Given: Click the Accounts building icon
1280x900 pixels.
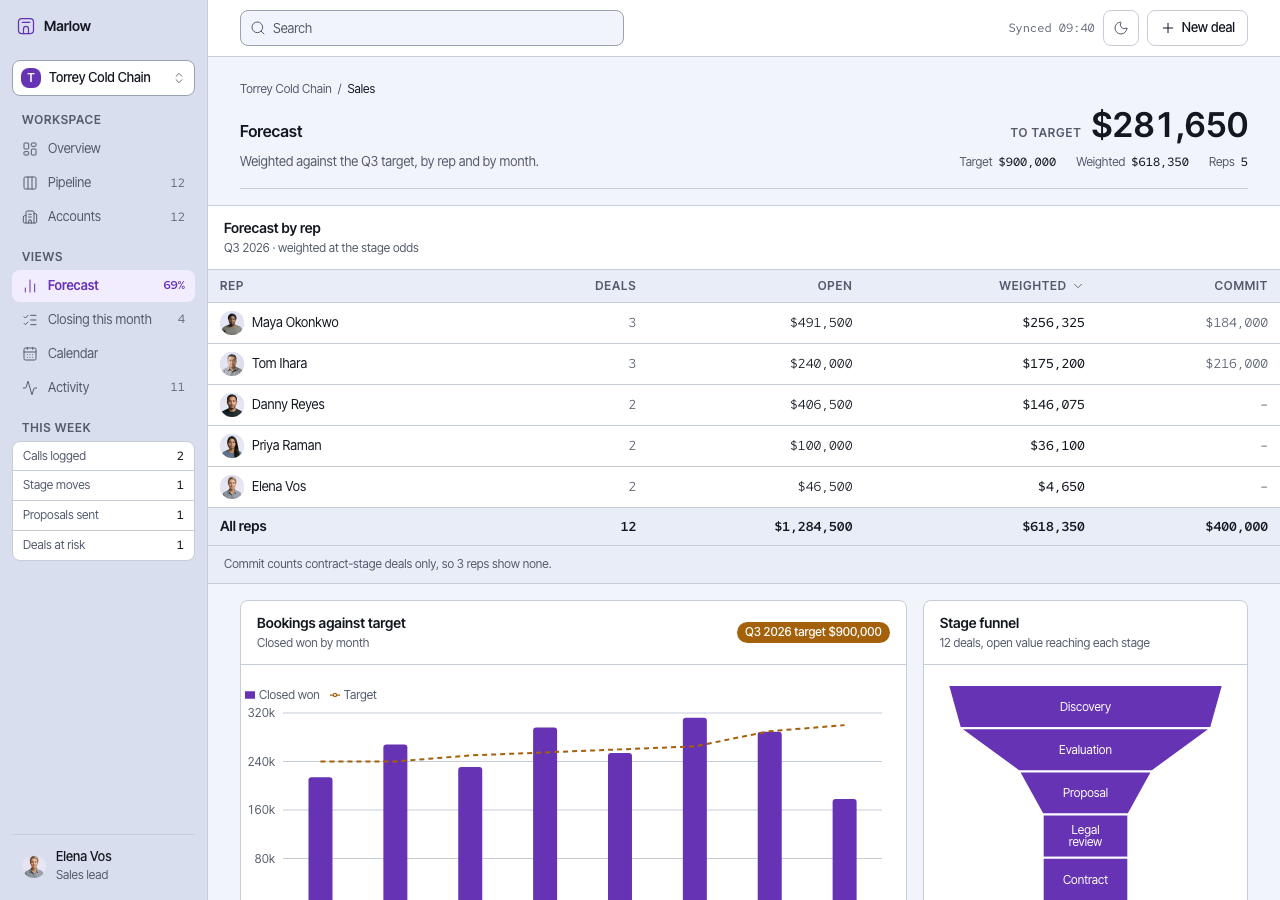Looking at the screenshot, I should point(30,216).
